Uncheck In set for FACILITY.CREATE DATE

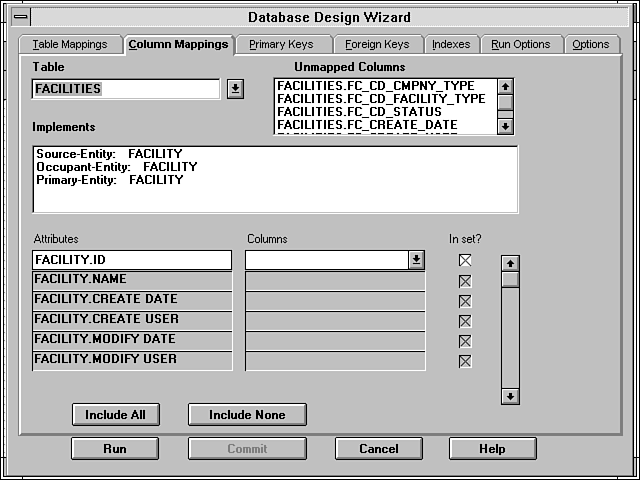coord(464,300)
